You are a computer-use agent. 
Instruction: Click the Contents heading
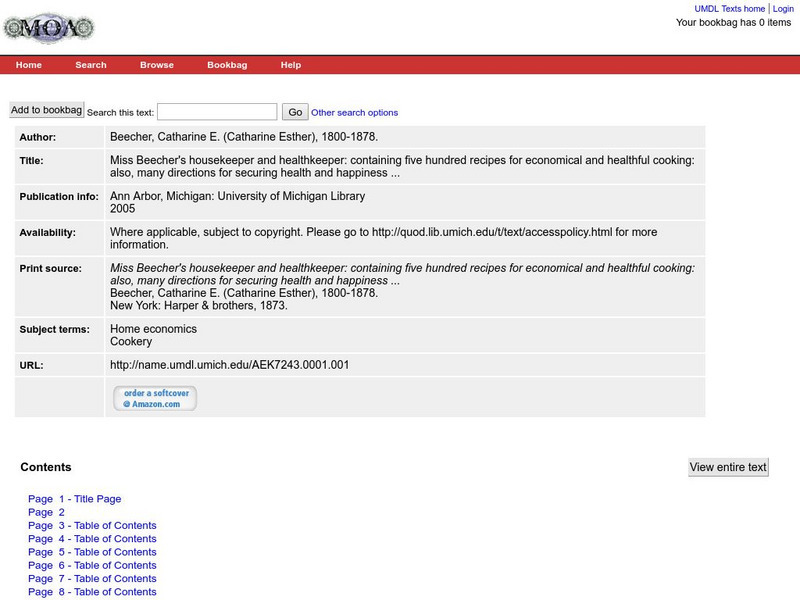(46, 467)
